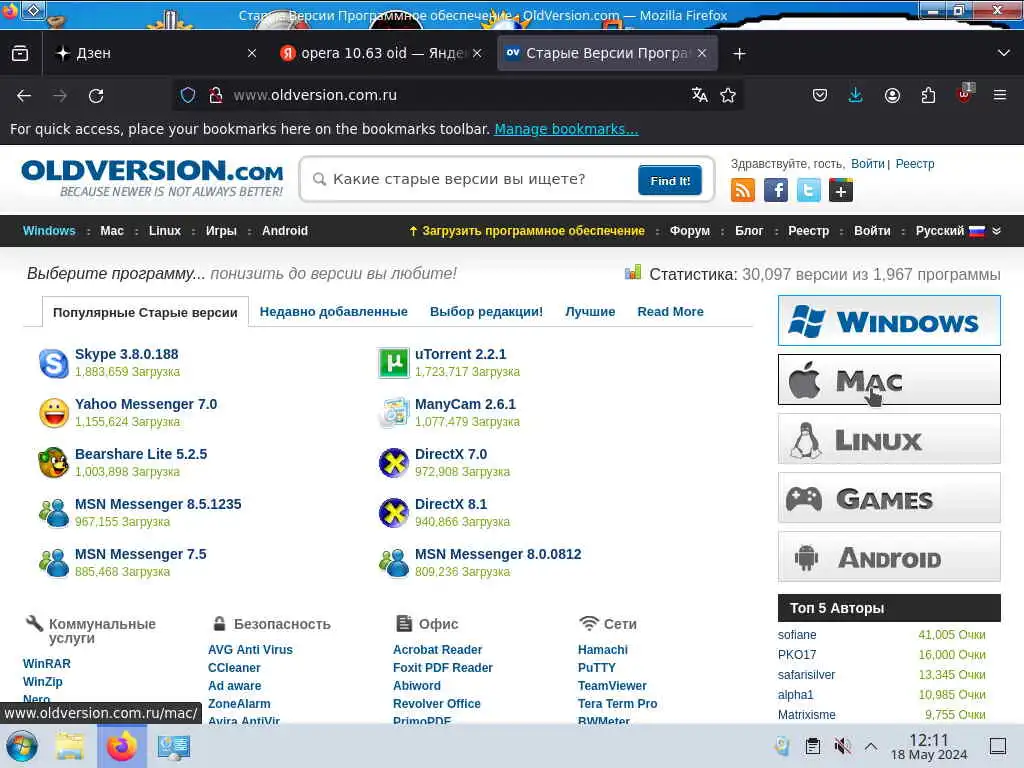The image size is (1024, 768).
Task: Open Форум in the navigation bar
Action: tap(690, 231)
